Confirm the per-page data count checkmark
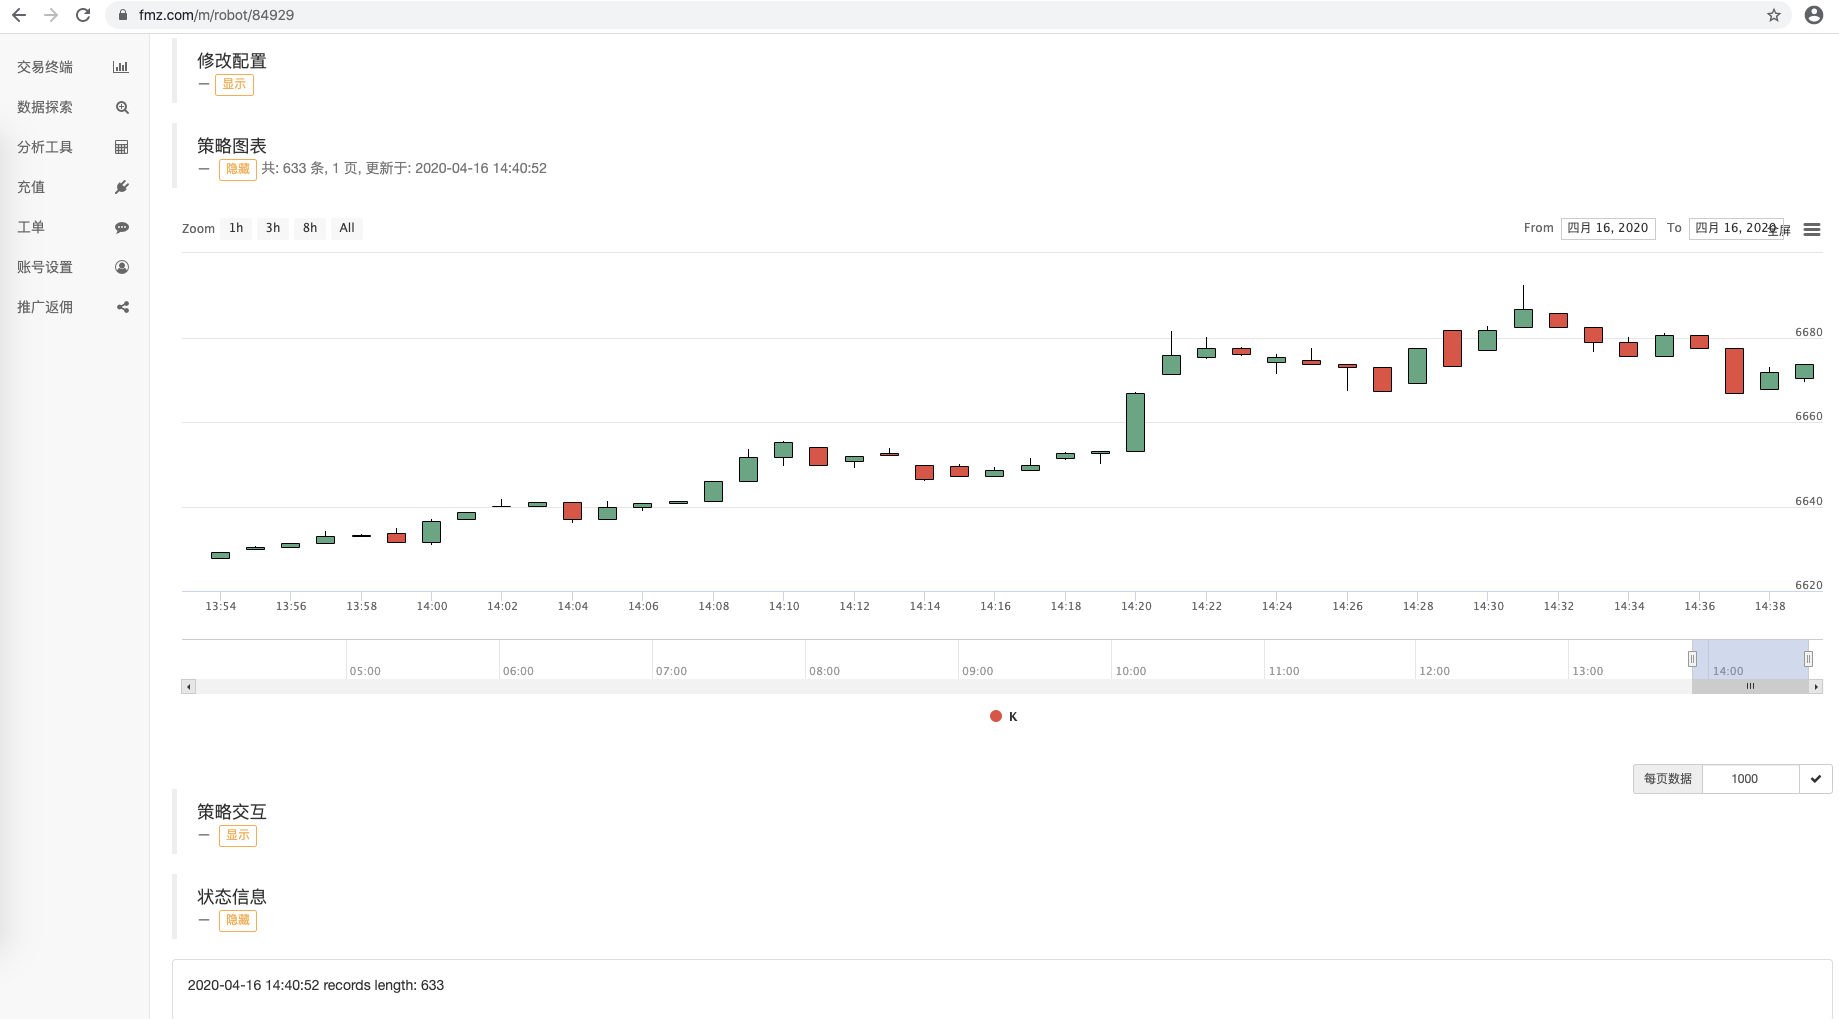Image resolution: width=1839 pixels, height=1019 pixels. pos(1815,779)
